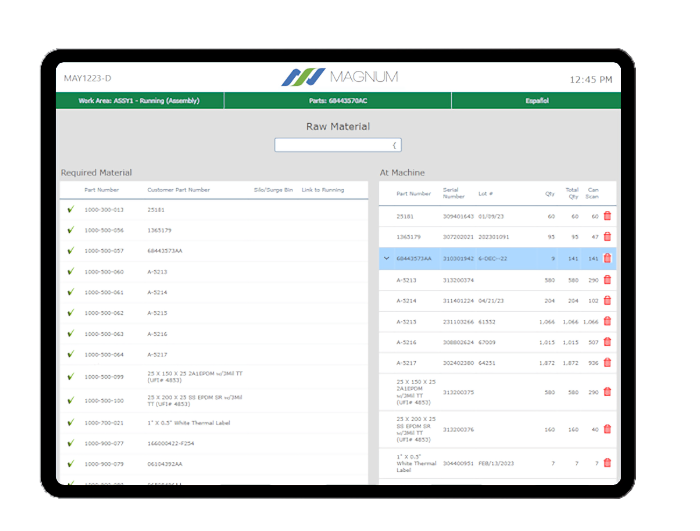This screenshot has width=700, height=531.
Task: Click Part Number header in Required Material
Action: pyautogui.click(x=102, y=190)
